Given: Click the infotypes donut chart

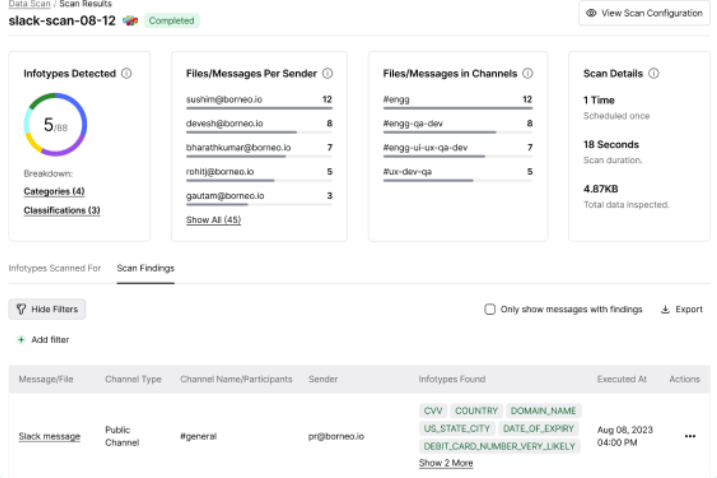Looking at the screenshot, I should click(x=55, y=125).
